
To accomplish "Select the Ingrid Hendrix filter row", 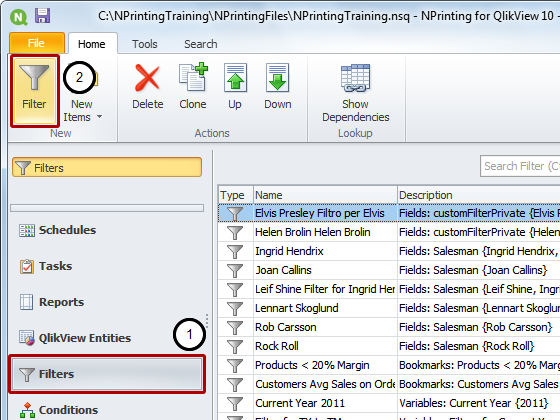I will (389, 251).
